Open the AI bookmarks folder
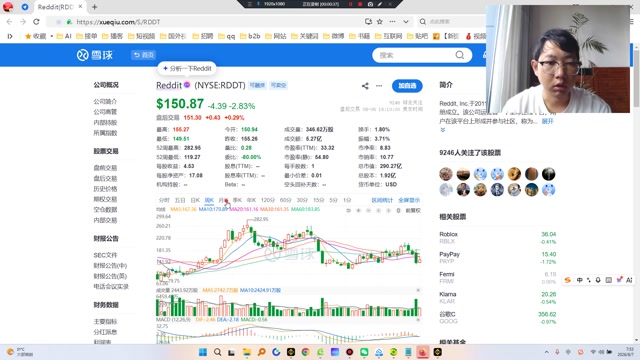Image resolution: width=640 pixels, height=360 pixels. (x=64, y=36)
